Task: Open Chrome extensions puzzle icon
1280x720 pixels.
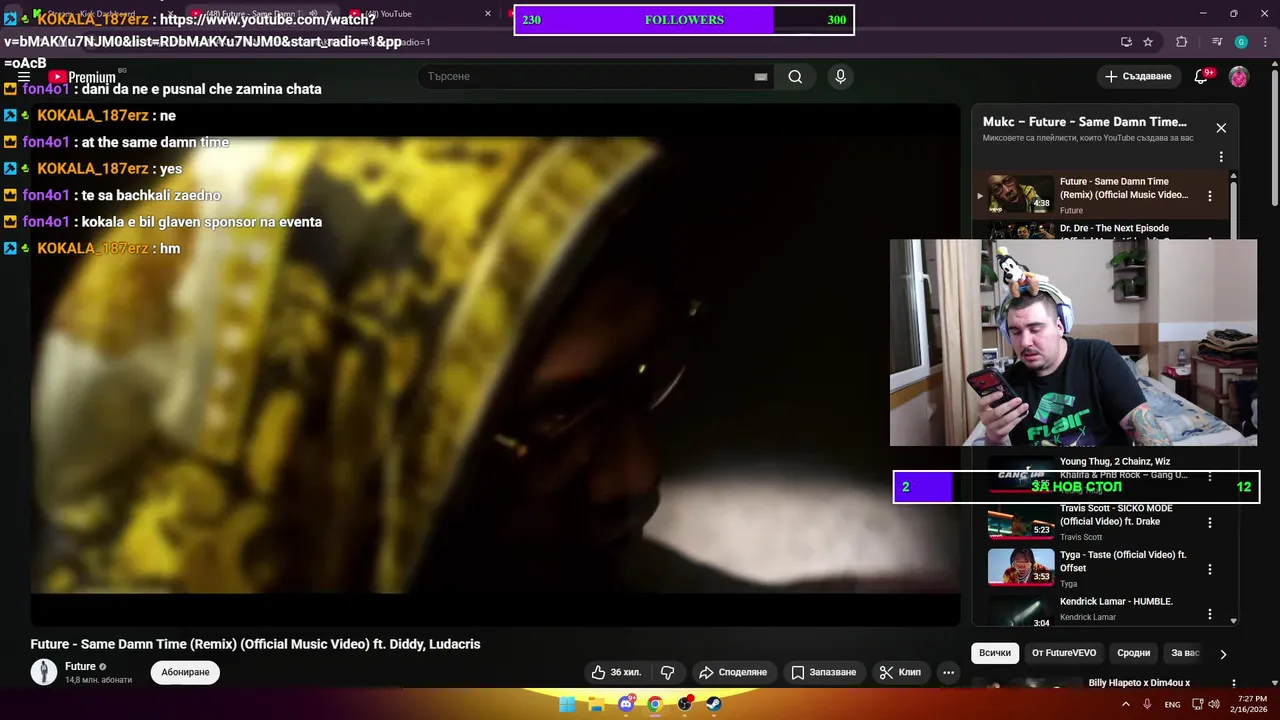Action: tap(1182, 42)
